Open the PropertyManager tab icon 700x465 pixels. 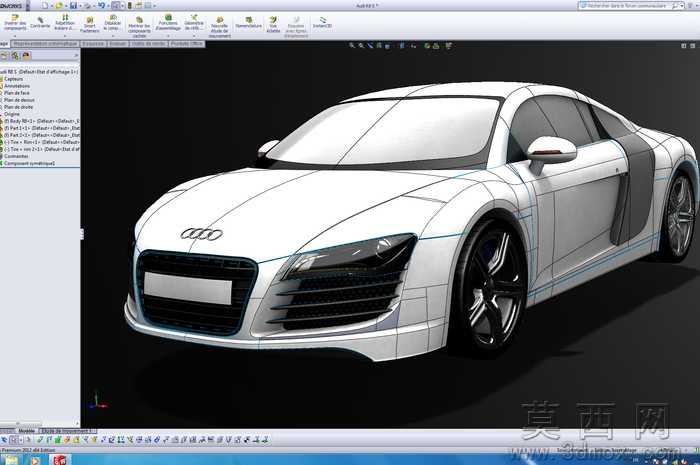point(15,56)
